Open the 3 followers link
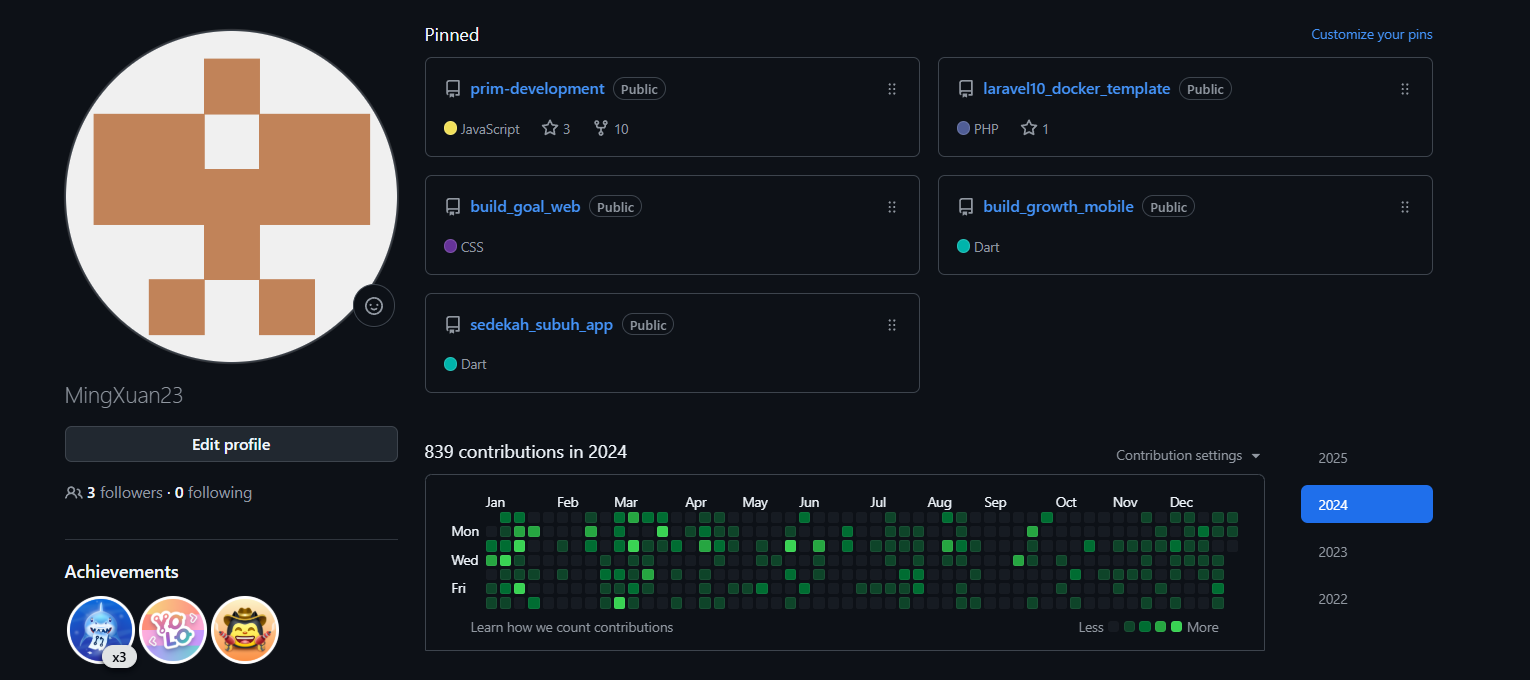 pyautogui.click(x=124, y=493)
